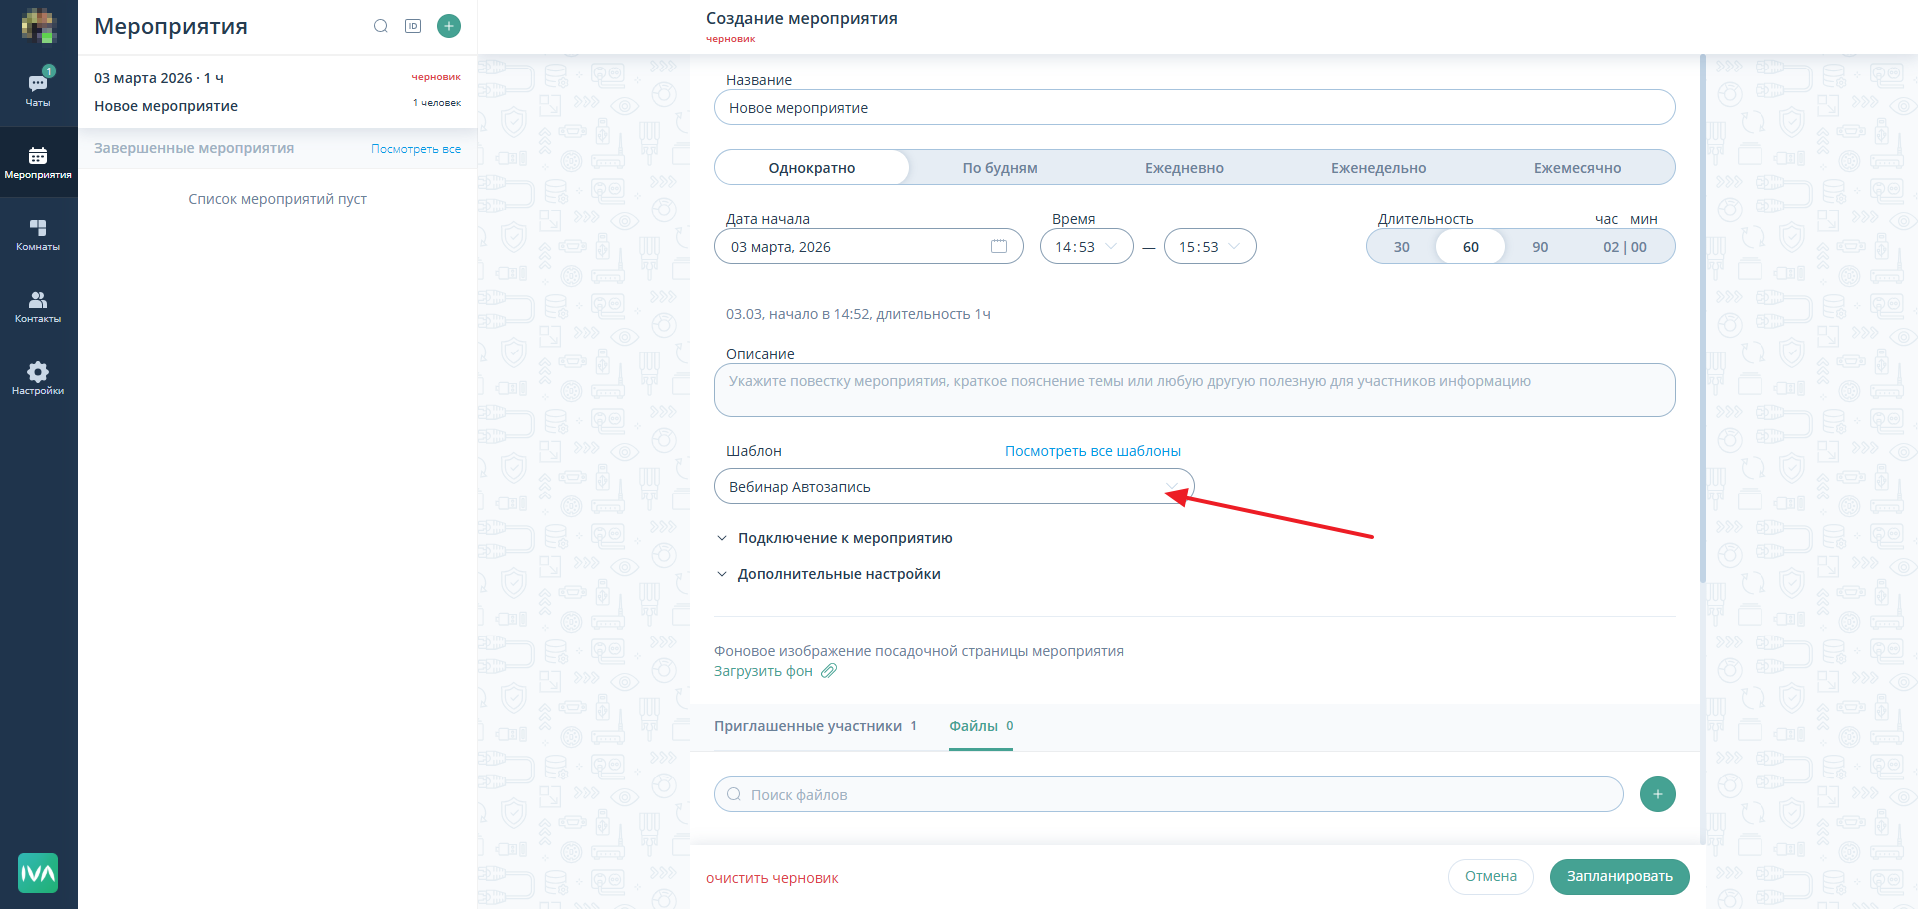Click 'Посмотреть все шаблоны' link
Viewport: 1918px width, 909px height.
tap(1092, 451)
